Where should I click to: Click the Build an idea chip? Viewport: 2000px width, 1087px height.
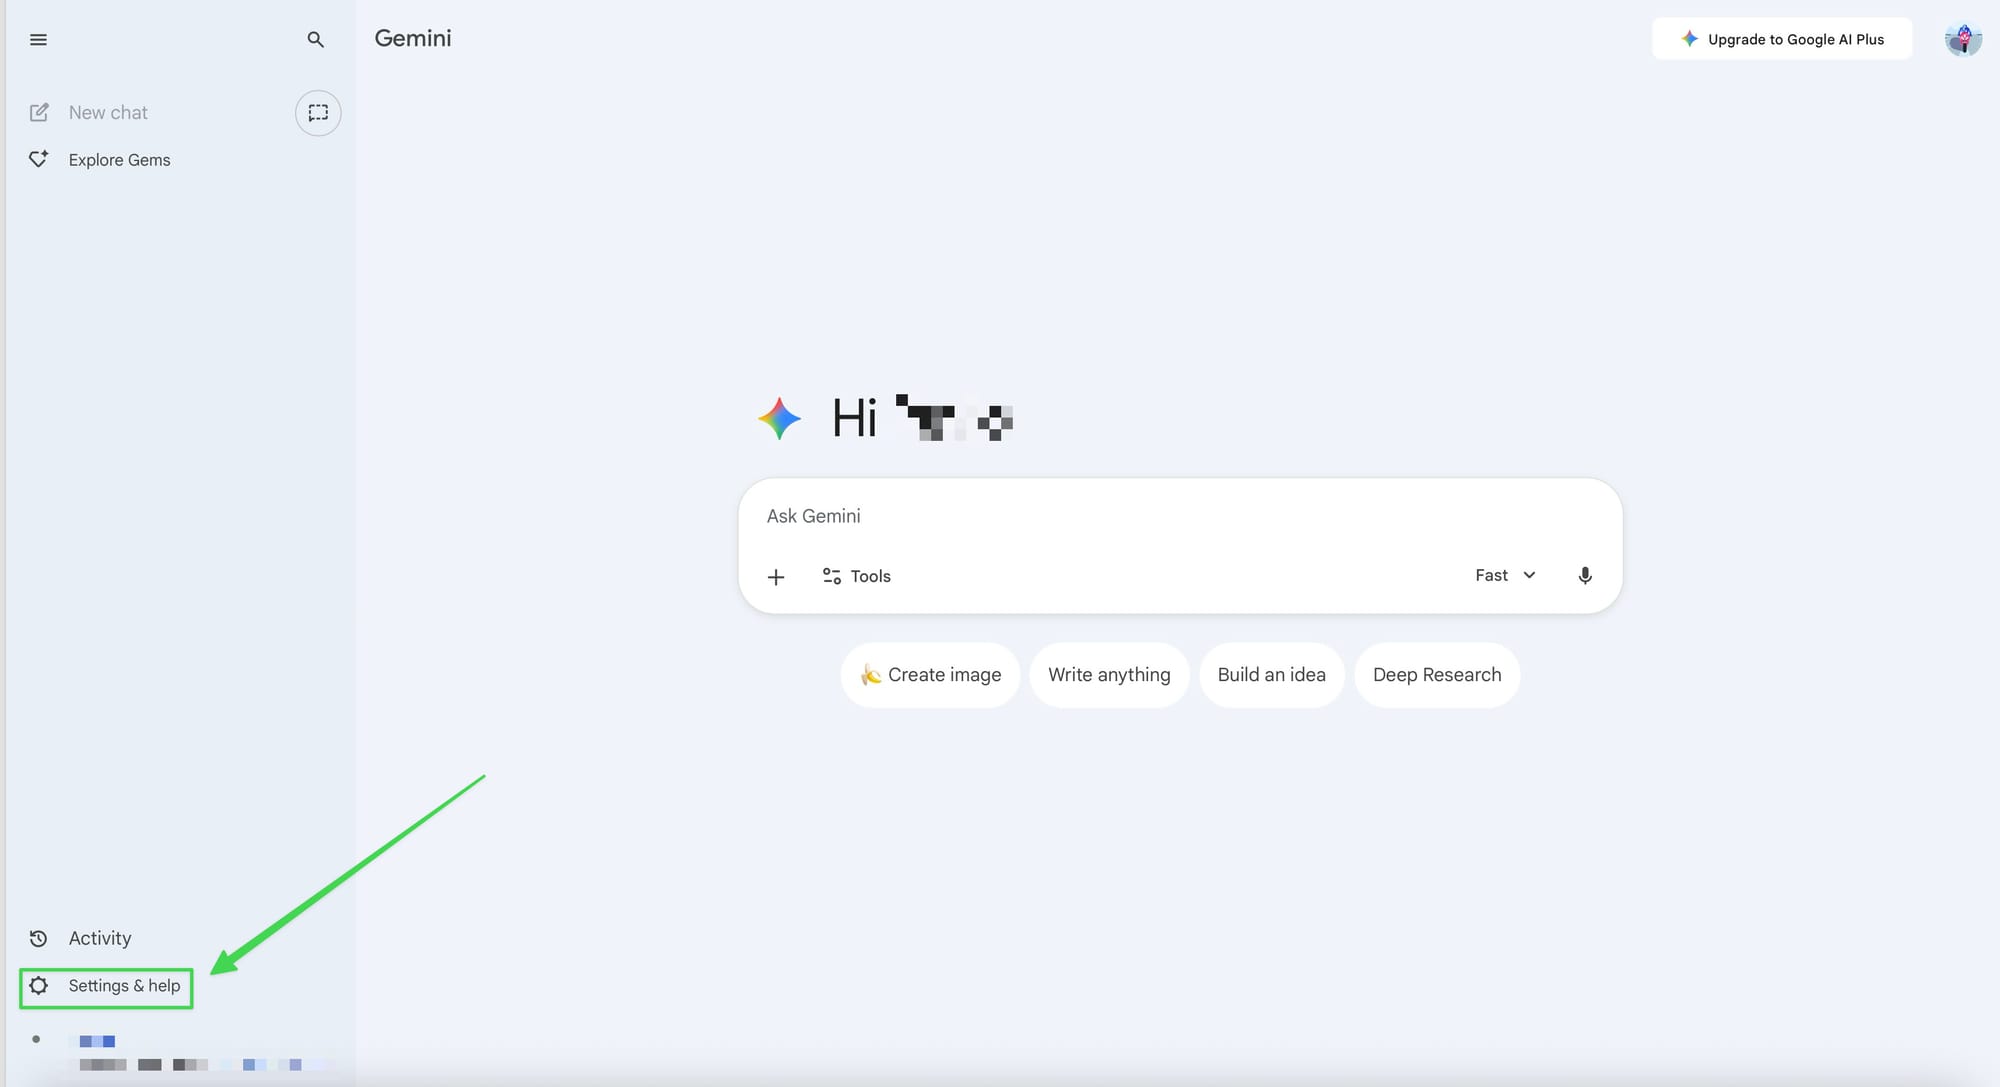click(x=1271, y=674)
